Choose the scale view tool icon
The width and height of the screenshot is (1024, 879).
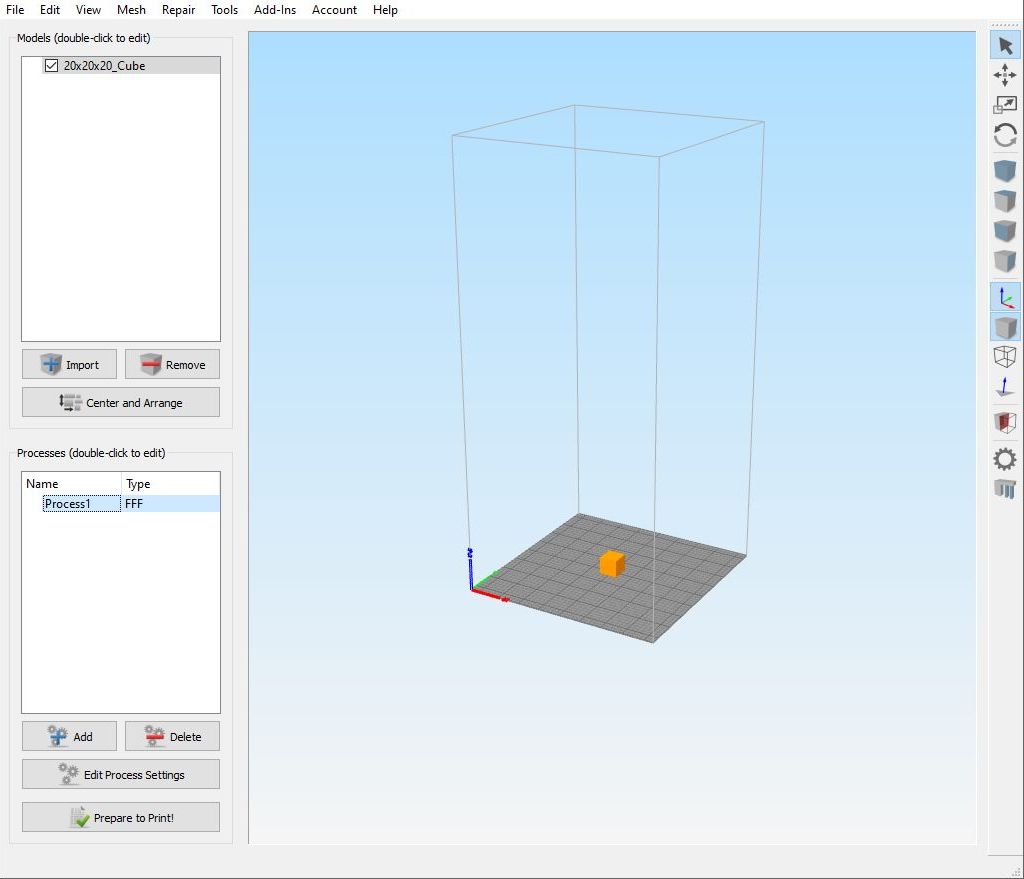click(1005, 104)
